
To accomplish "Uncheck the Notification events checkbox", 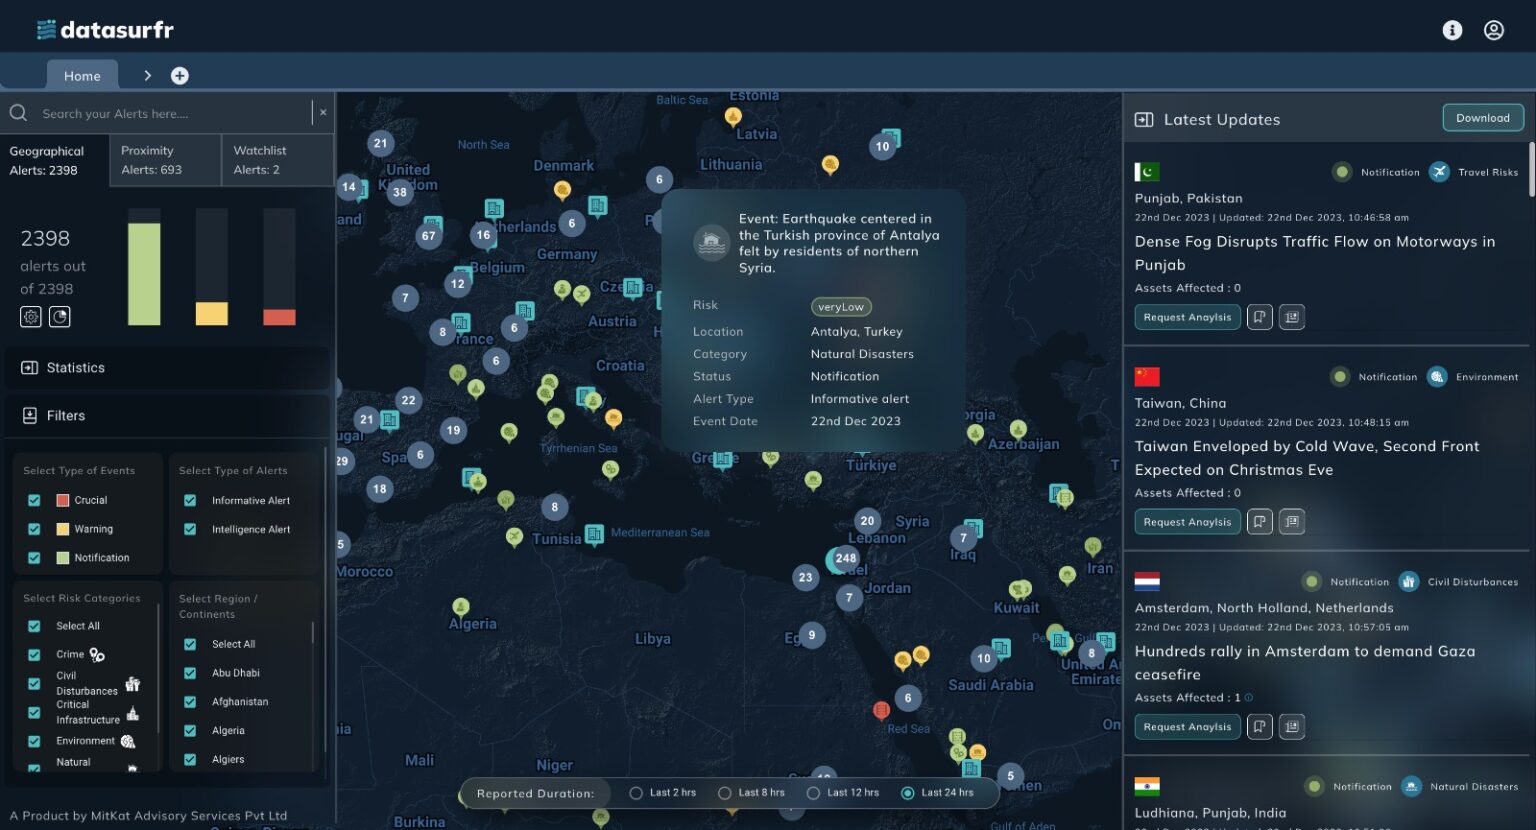I will (34, 558).
